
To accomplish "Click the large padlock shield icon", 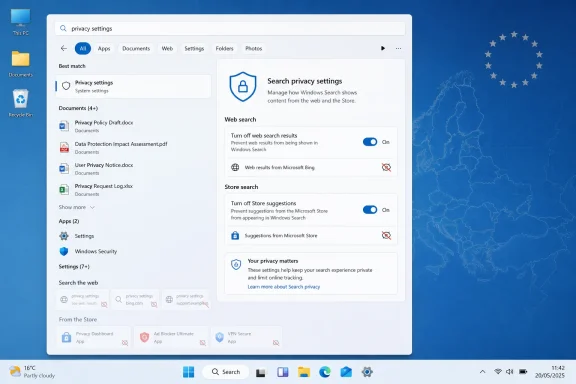I will pyautogui.click(x=242, y=87).
